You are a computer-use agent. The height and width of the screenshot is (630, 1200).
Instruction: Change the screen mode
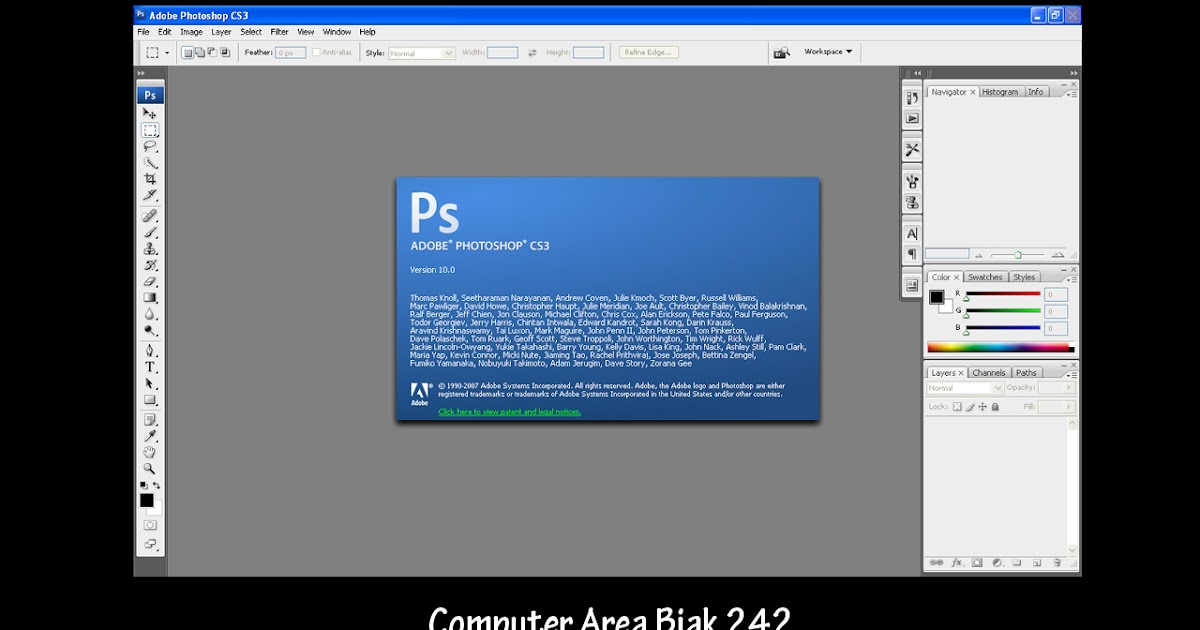(x=150, y=545)
